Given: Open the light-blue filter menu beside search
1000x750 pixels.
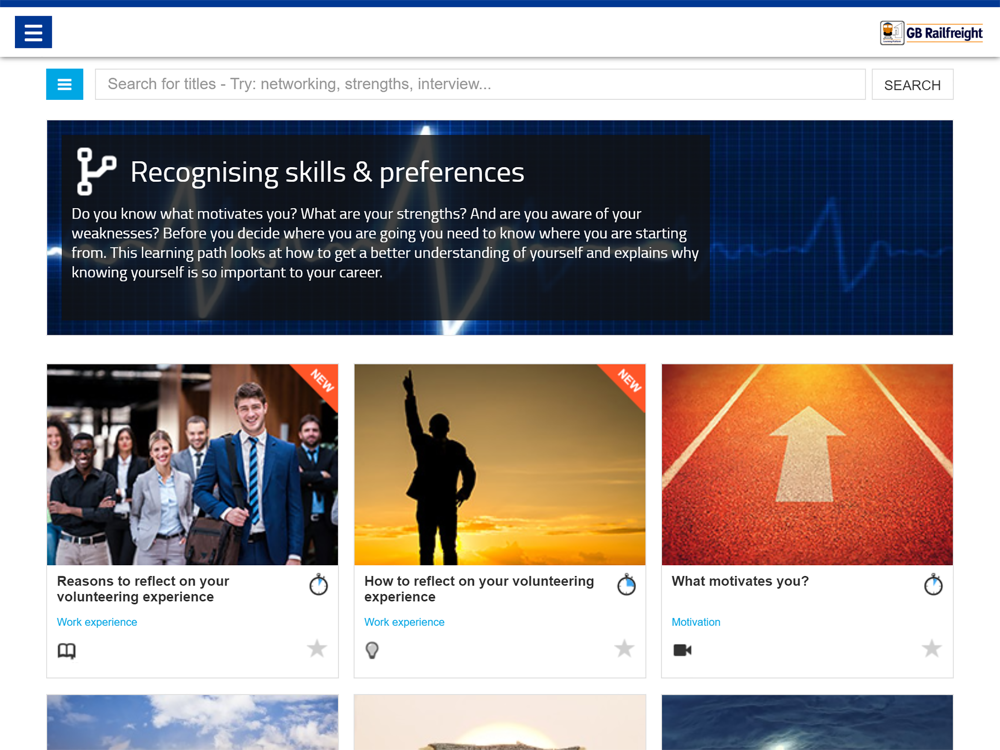Looking at the screenshot, I should pos(64,84).
